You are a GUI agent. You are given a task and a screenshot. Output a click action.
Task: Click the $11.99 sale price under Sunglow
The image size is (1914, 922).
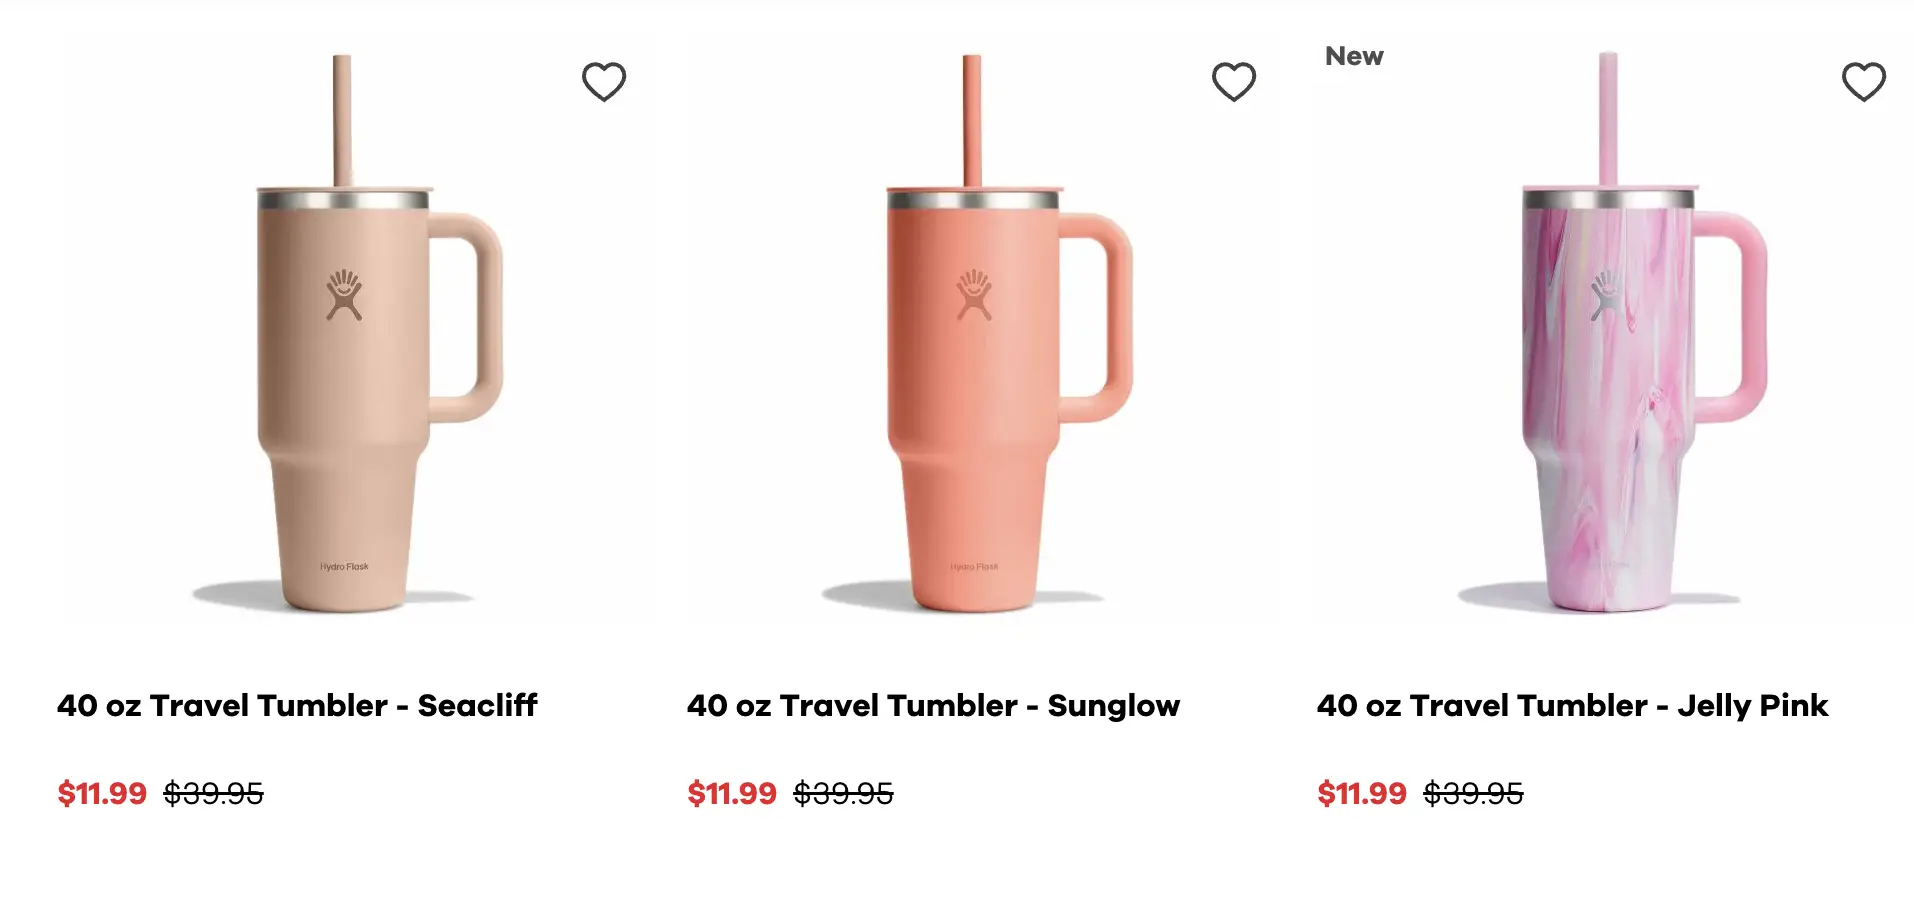732,793
